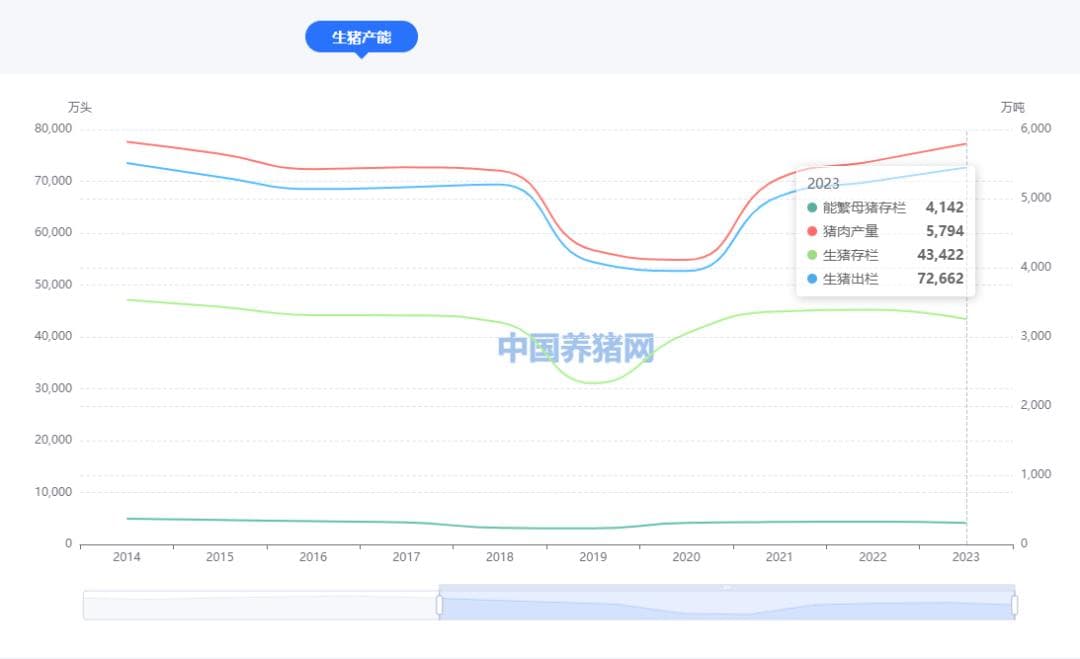Select the 2023 x-axis year label
Viewport: 1080px width, 659px height.
tap(966, 557)
